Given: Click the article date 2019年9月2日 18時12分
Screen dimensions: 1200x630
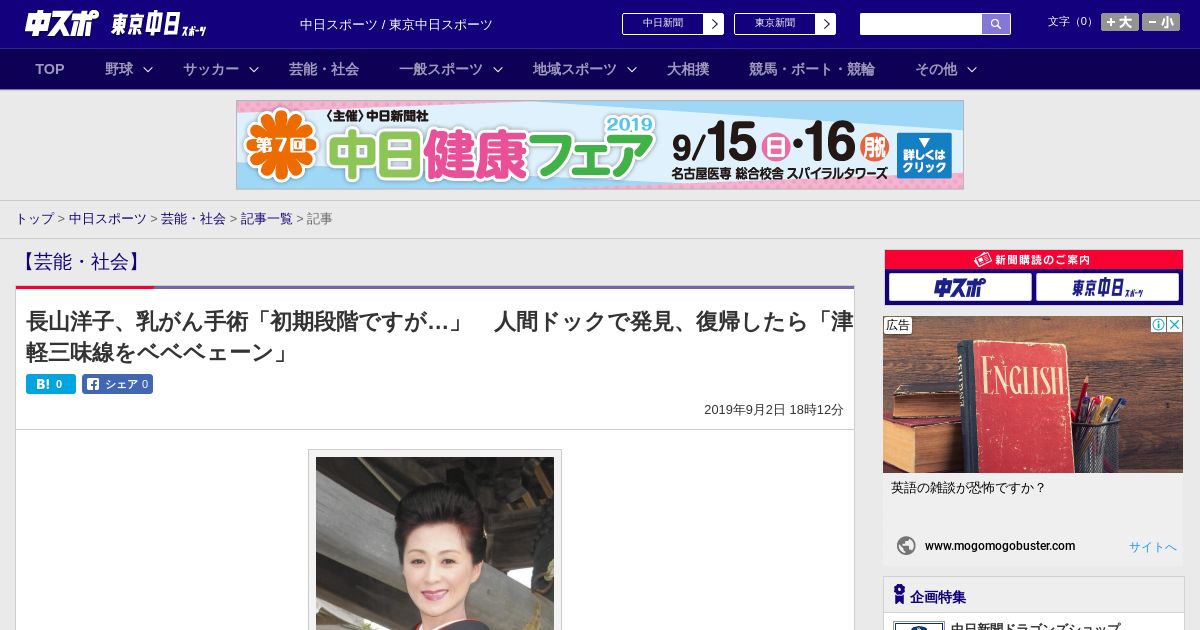Looking at the screenshot, I should [x=774, y=410].
